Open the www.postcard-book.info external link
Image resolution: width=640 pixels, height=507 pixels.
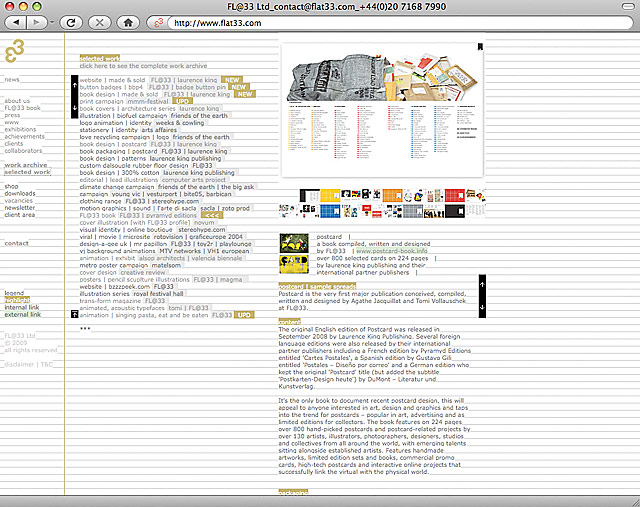(x=392, y=251)
